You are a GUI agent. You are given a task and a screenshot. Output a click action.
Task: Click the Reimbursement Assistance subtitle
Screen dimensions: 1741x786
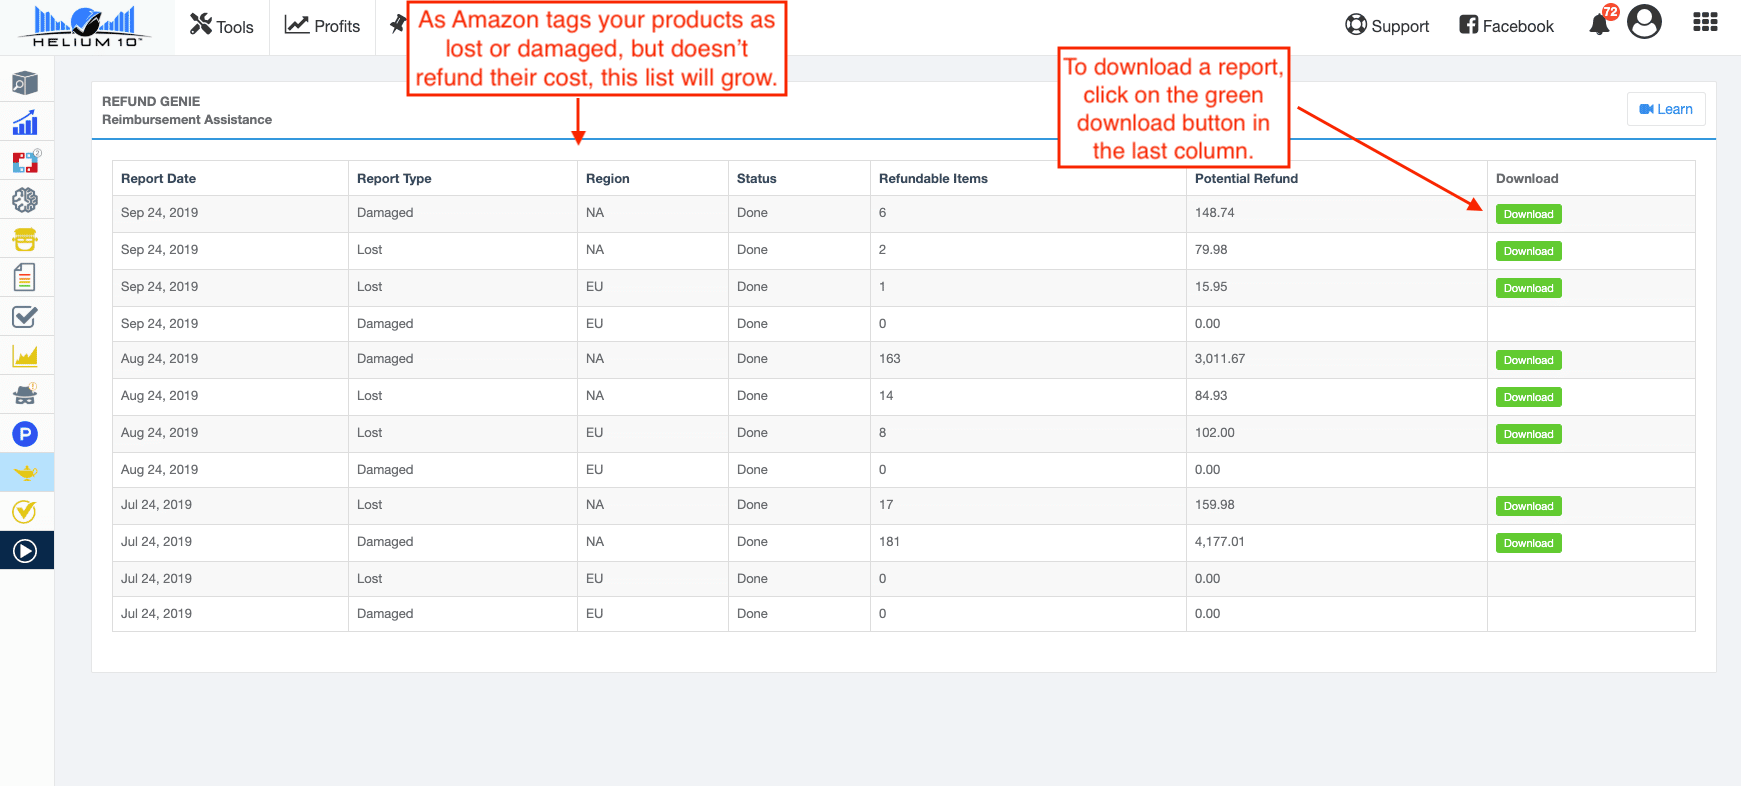click(x=187, y=119)
